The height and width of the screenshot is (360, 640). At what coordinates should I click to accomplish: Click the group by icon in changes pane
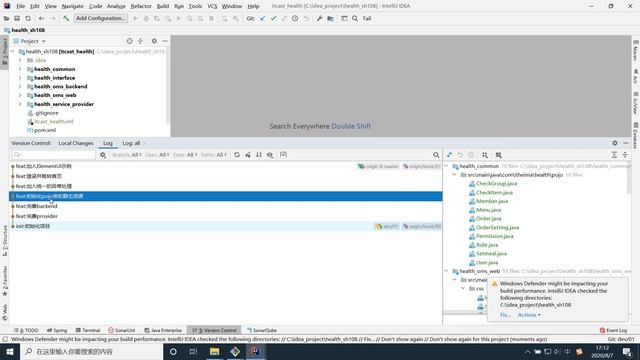pos(484,155)
